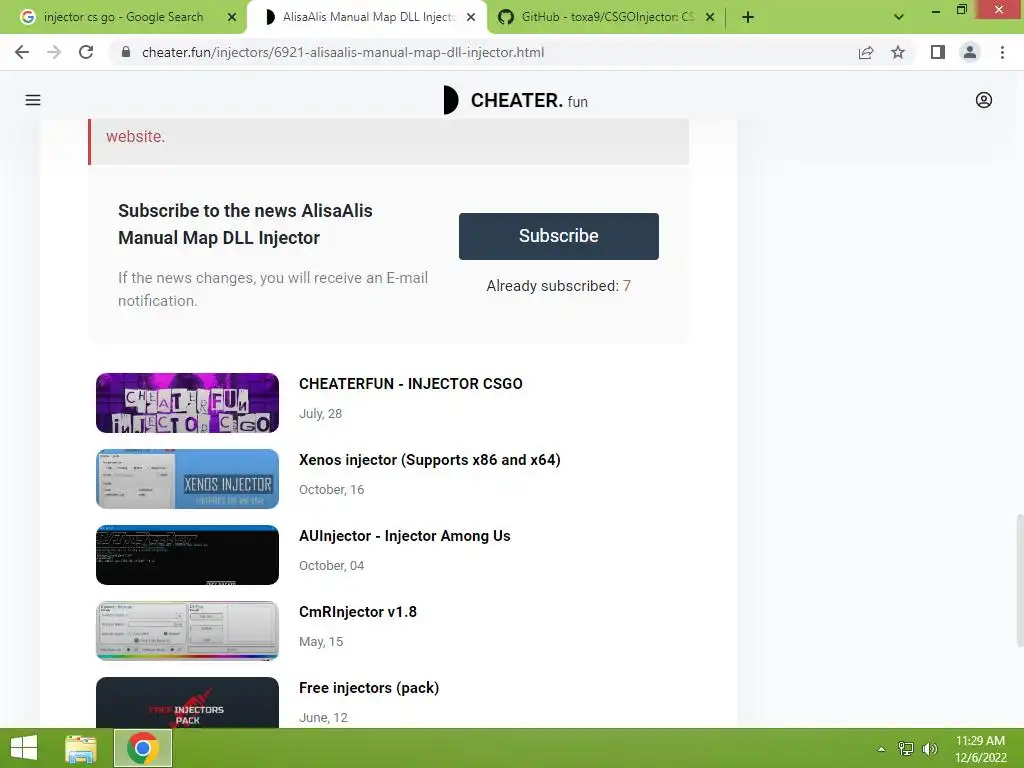Open the volume speaker tray icon

929,749
